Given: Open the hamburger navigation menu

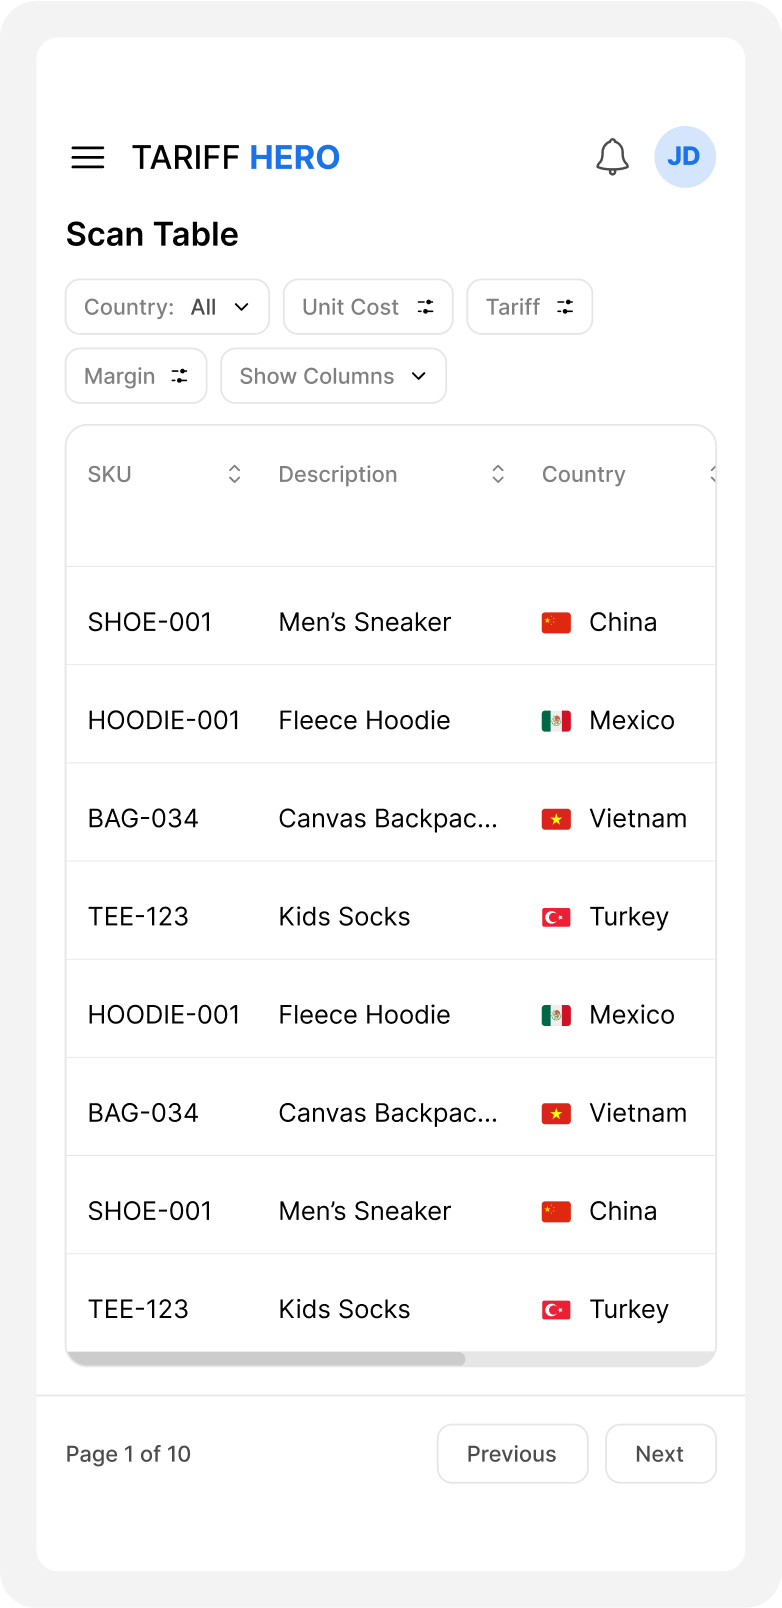Looking at the screenshot, I should point(88,157).
